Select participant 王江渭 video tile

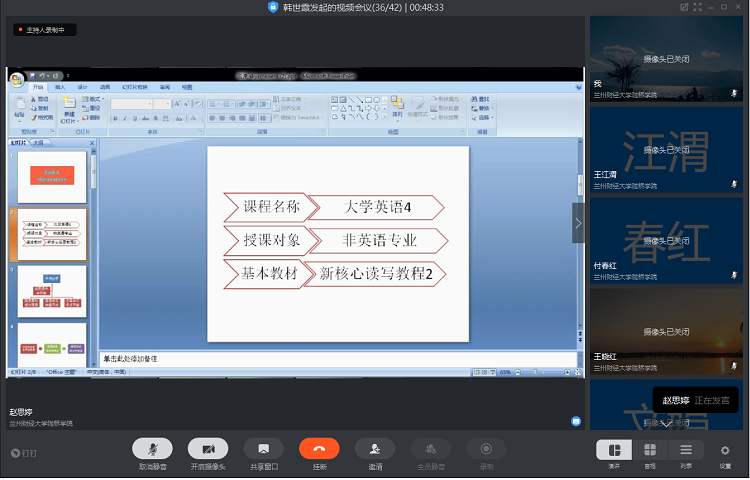click(x=667, y=150)
